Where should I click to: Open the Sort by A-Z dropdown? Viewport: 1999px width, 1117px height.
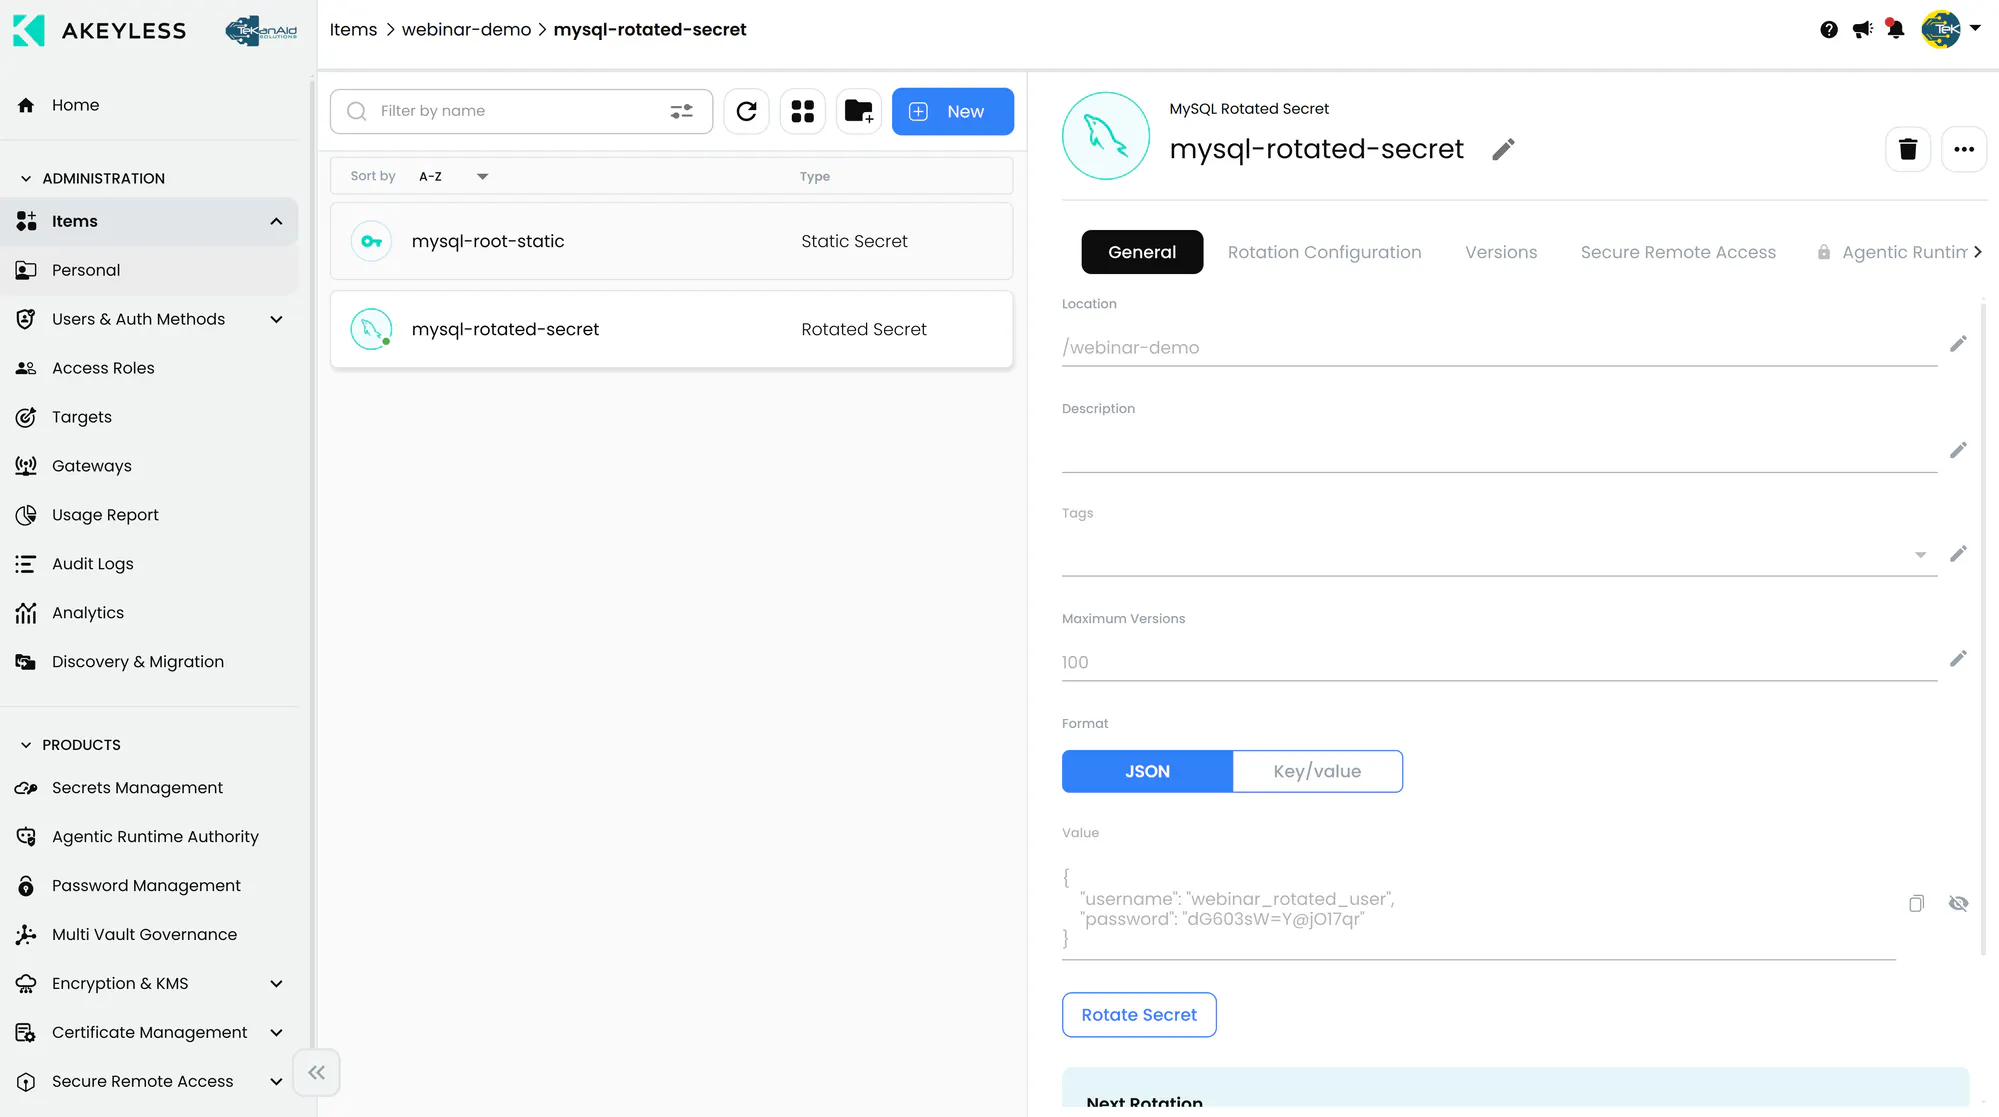(x=454, y=176)
